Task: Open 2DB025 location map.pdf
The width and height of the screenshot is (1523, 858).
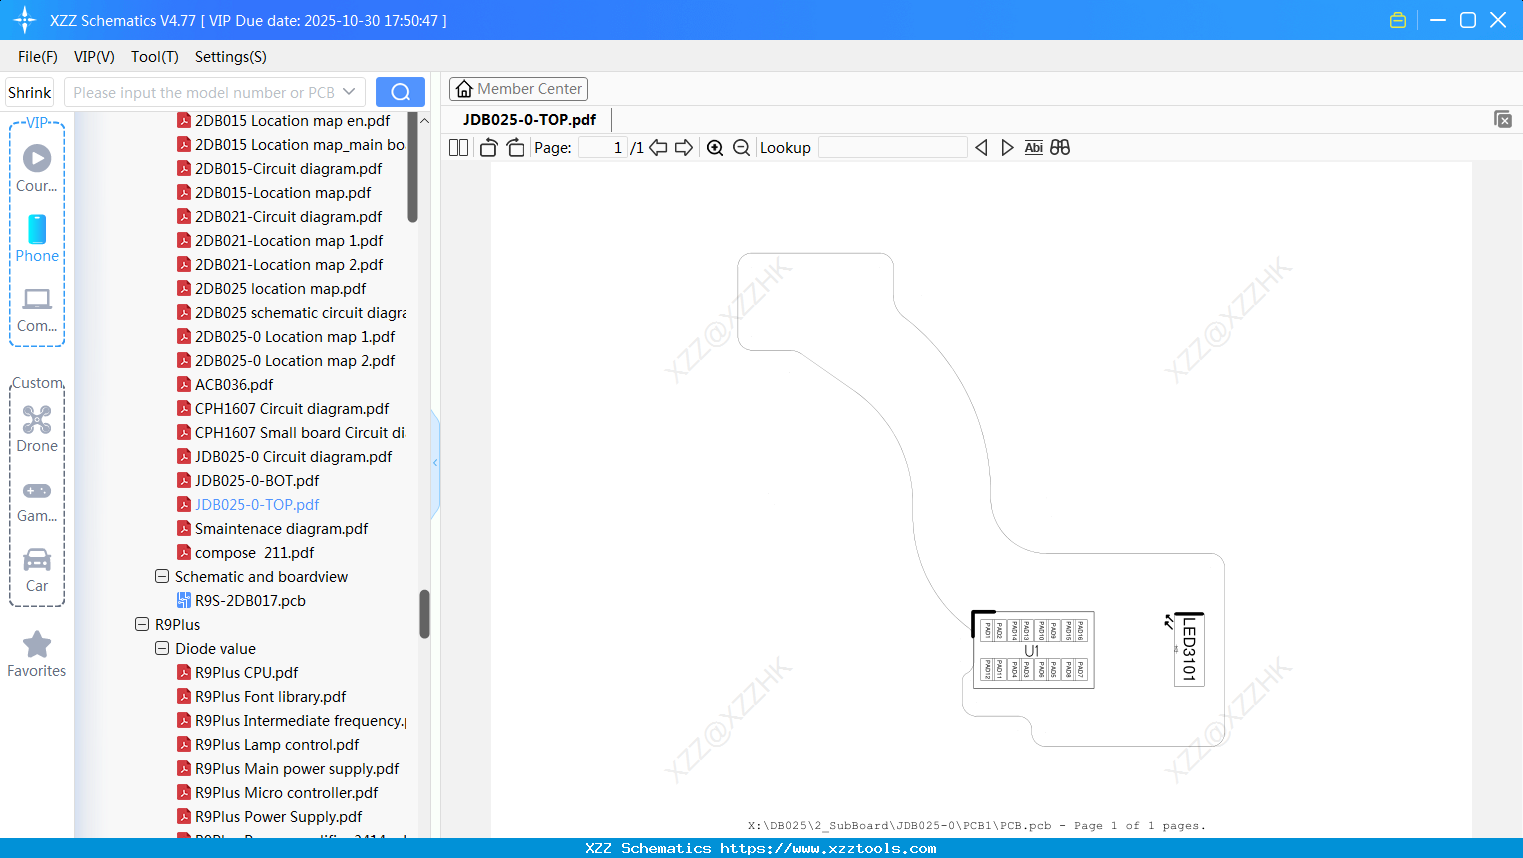Action: (280, 289)
